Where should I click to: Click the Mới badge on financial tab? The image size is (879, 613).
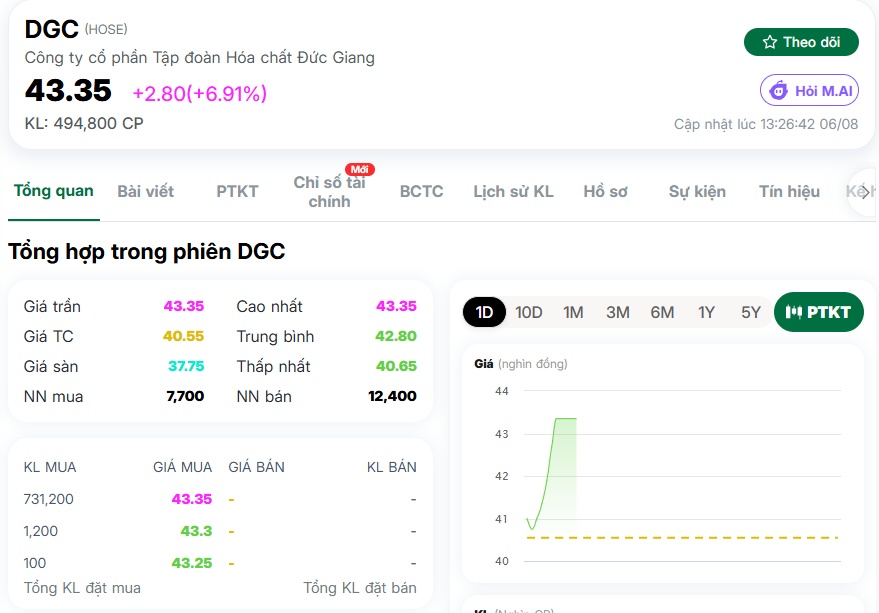pyautogui.click(x=360, y=169)
